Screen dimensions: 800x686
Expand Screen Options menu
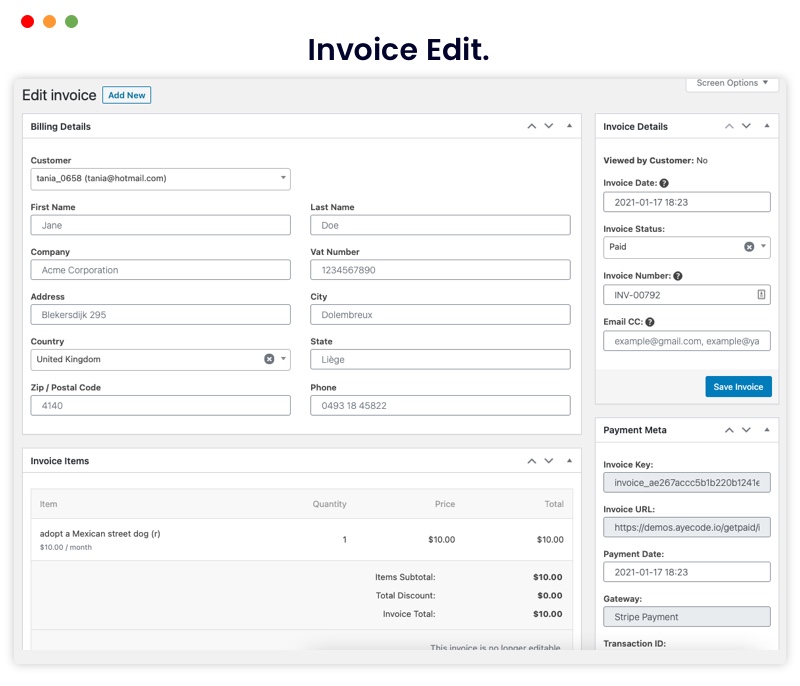pyautogui.click(x=732, y=83)
